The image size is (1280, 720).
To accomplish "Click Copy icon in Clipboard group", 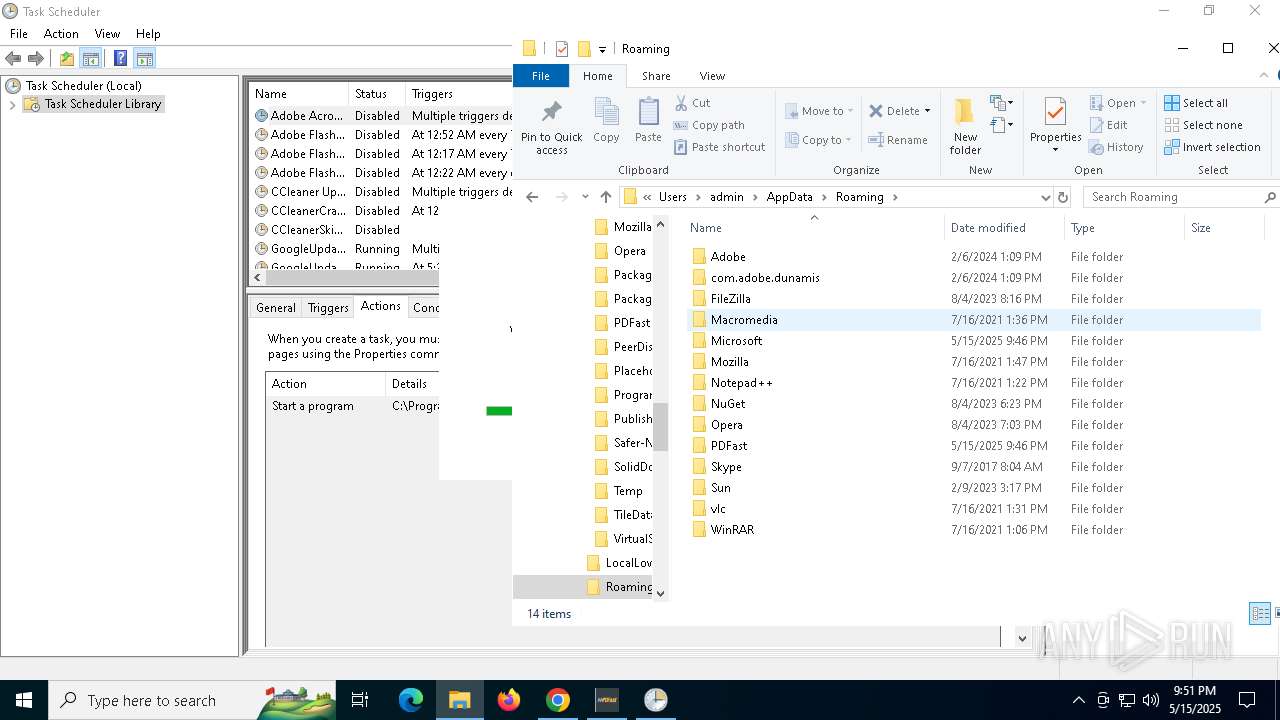I will (x=606, y=120).
